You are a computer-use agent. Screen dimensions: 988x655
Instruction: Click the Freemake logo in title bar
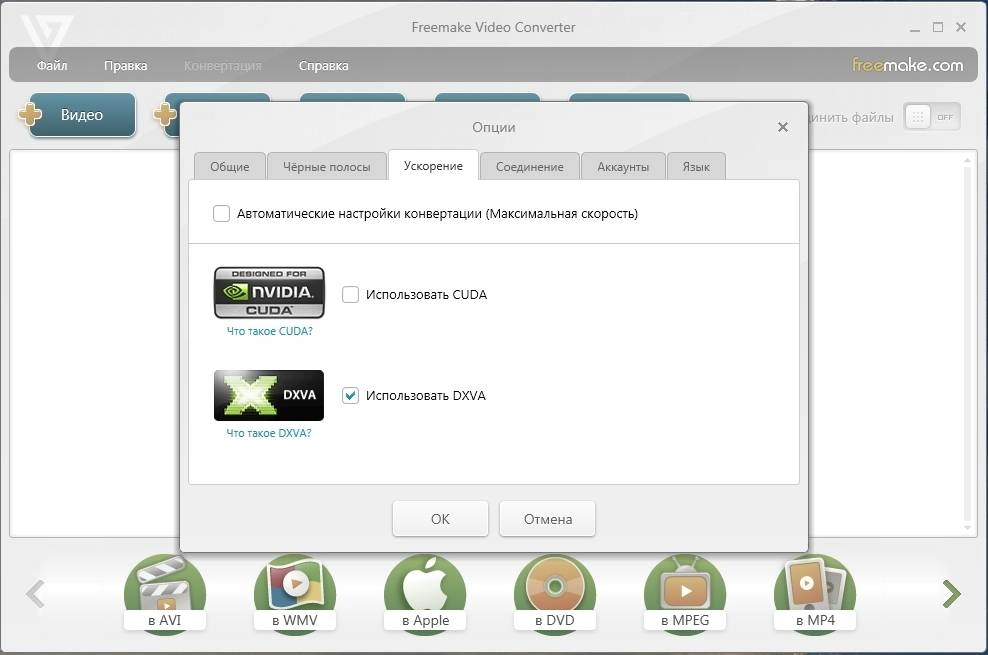coord(47,31)
